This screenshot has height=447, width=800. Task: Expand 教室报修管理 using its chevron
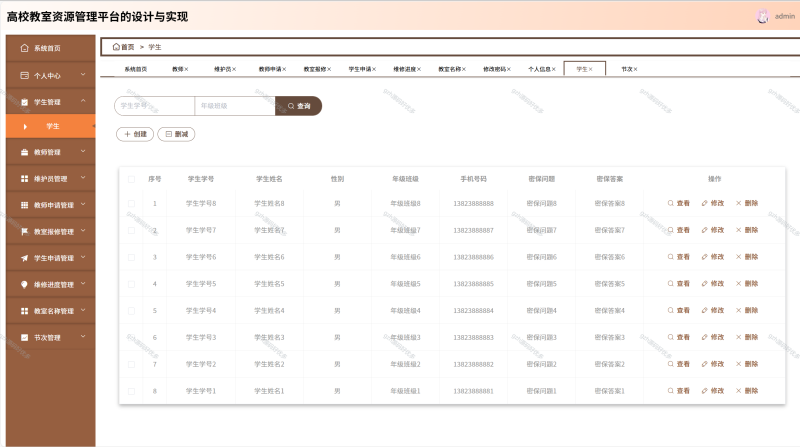coord(83,231)
